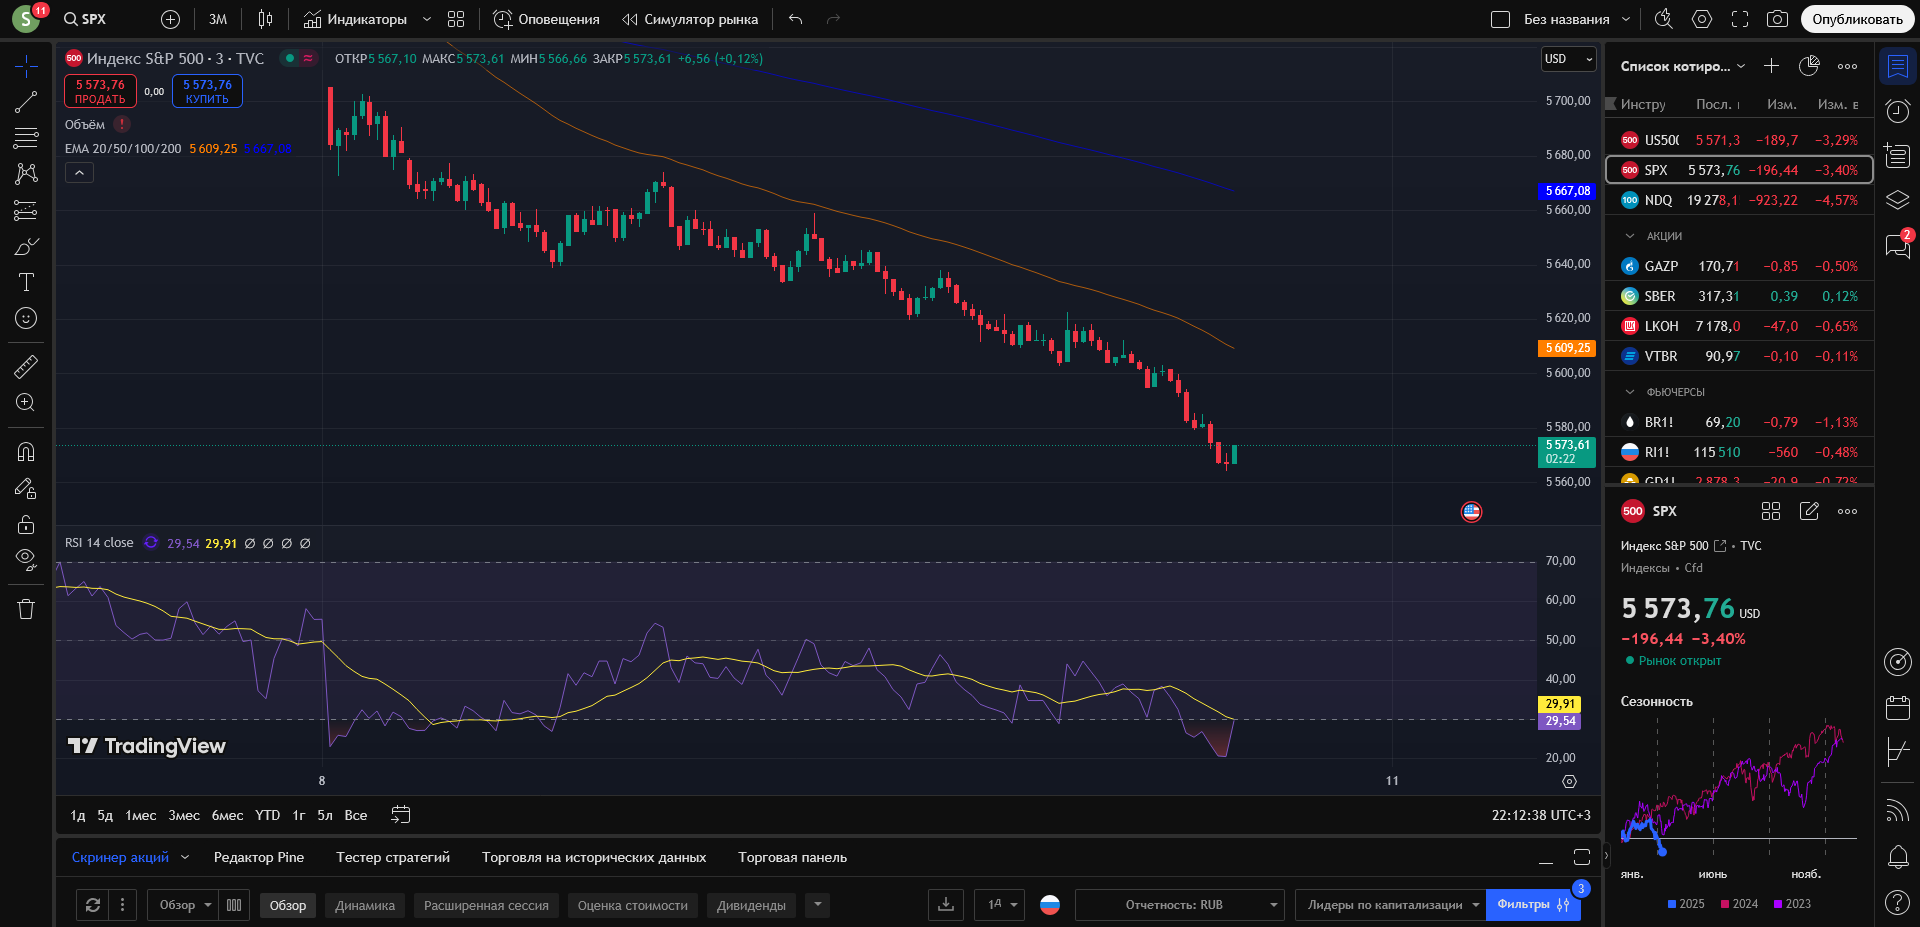Open the USD currency dropdown
The height and width of the screenshot is (927, 1920).
[x=1568, y=59]
